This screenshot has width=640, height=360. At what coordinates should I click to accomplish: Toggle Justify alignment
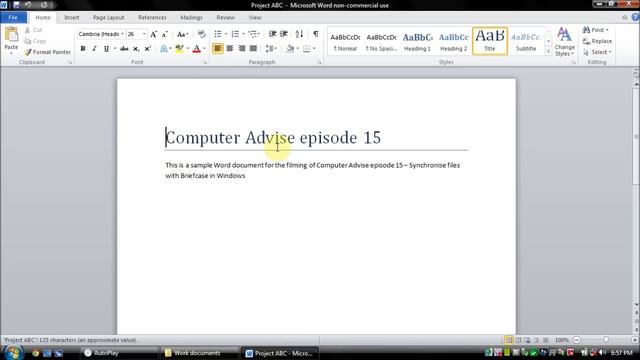click(253, 49)
